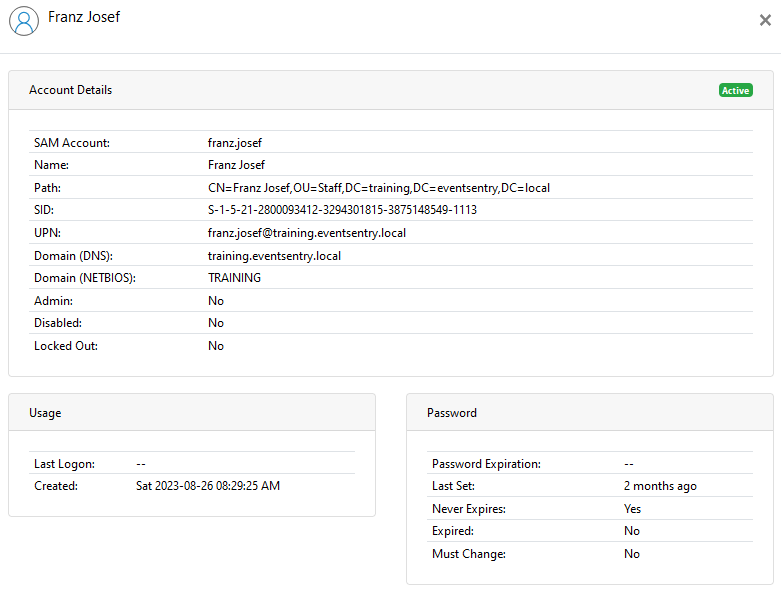
Task: Click the Franz Josef title text
Action: (84, 17)
